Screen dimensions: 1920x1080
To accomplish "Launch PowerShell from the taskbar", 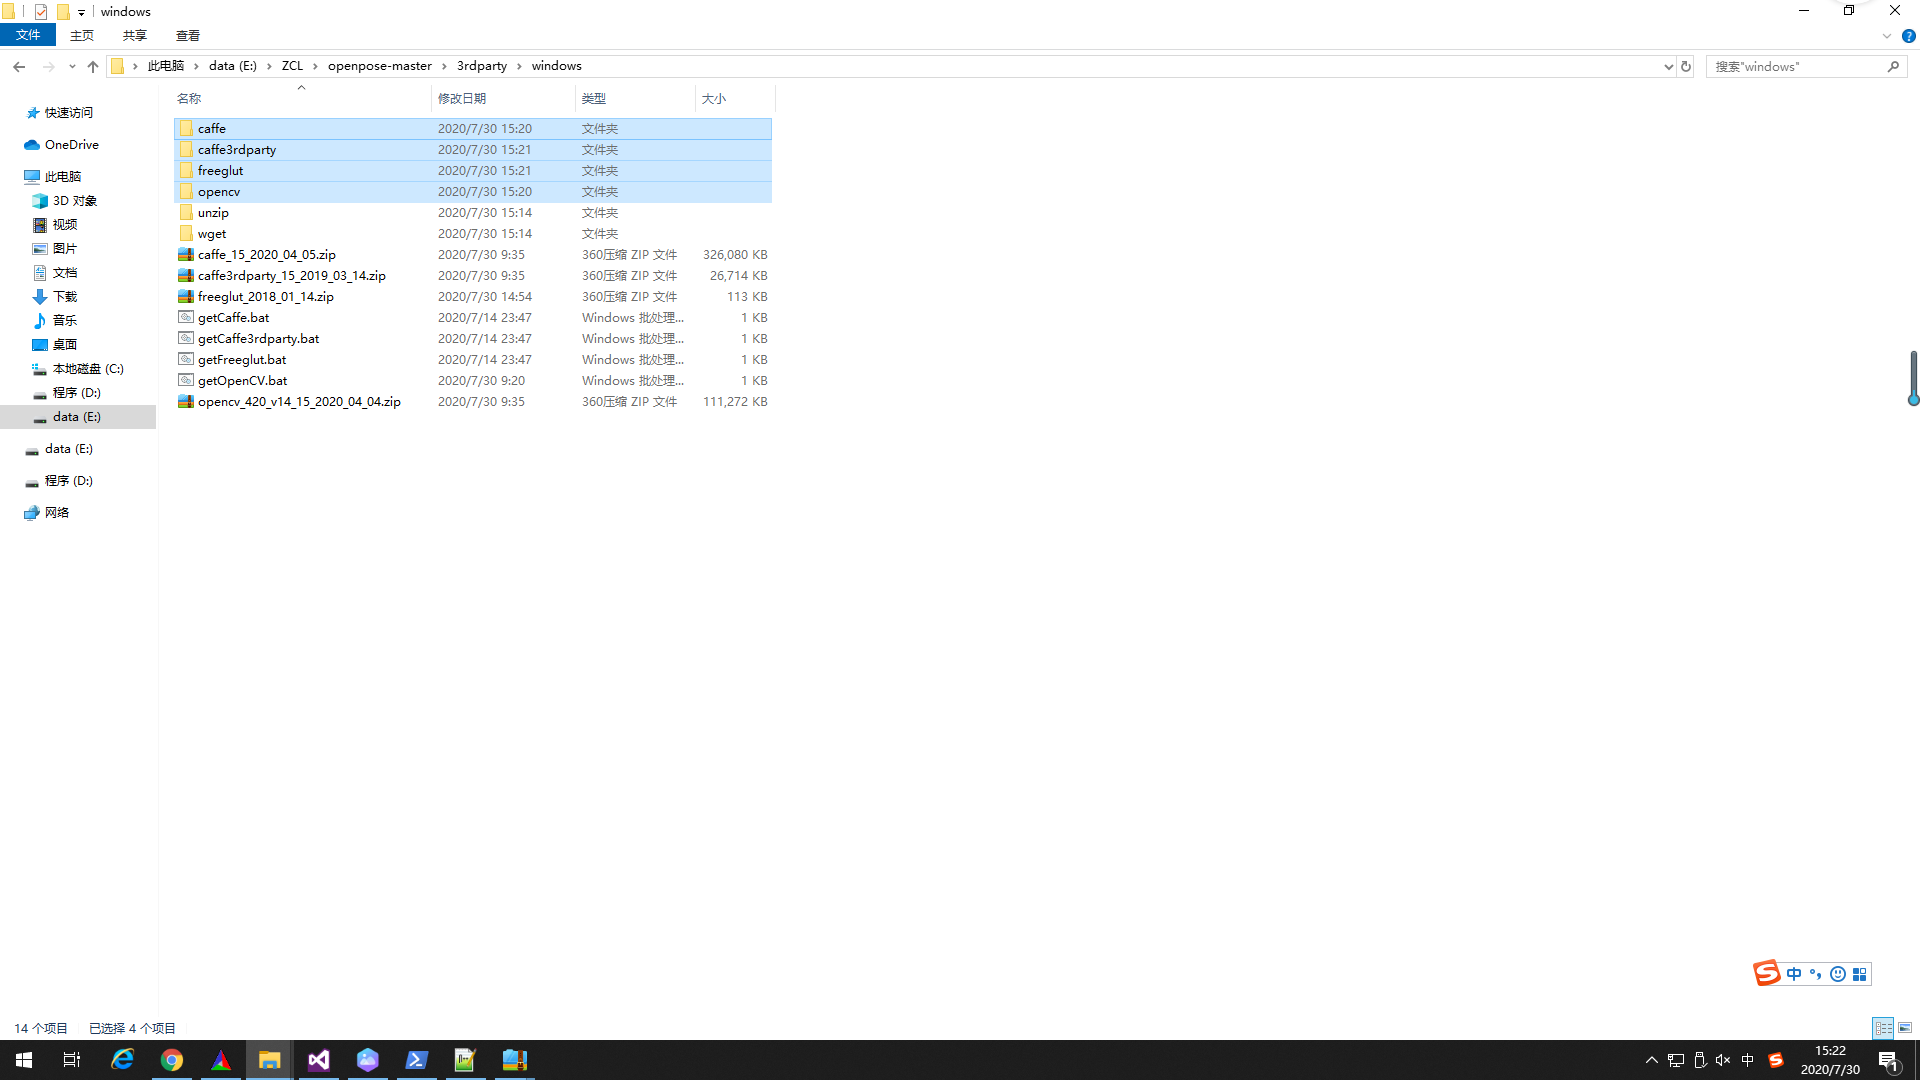I will point(417,1059).
